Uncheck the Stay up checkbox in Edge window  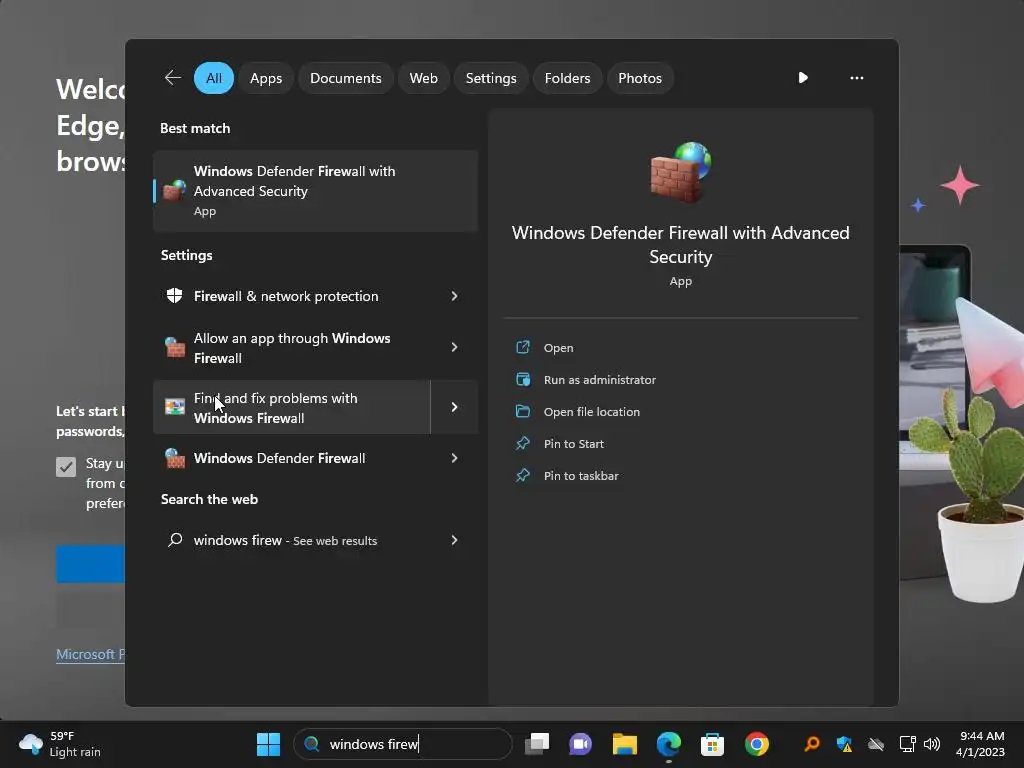coord(66,466)
